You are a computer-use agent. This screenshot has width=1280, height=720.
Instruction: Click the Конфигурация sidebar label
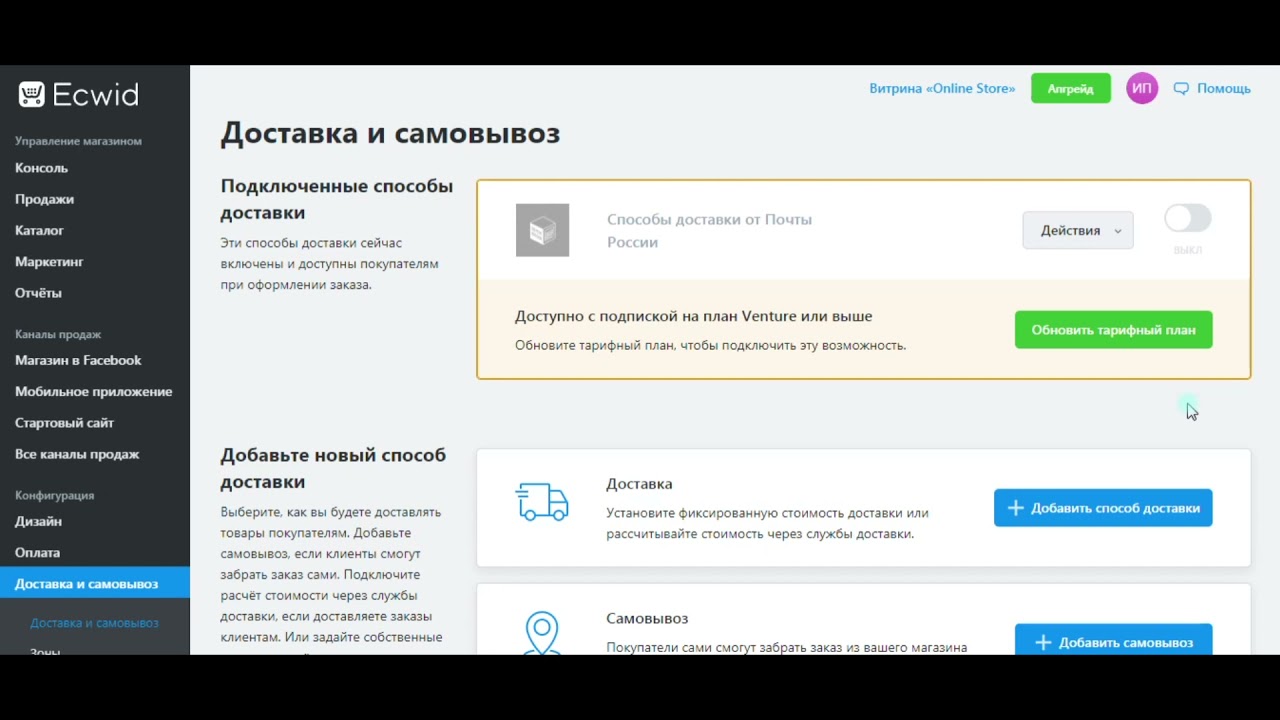(x=54, y=495)
